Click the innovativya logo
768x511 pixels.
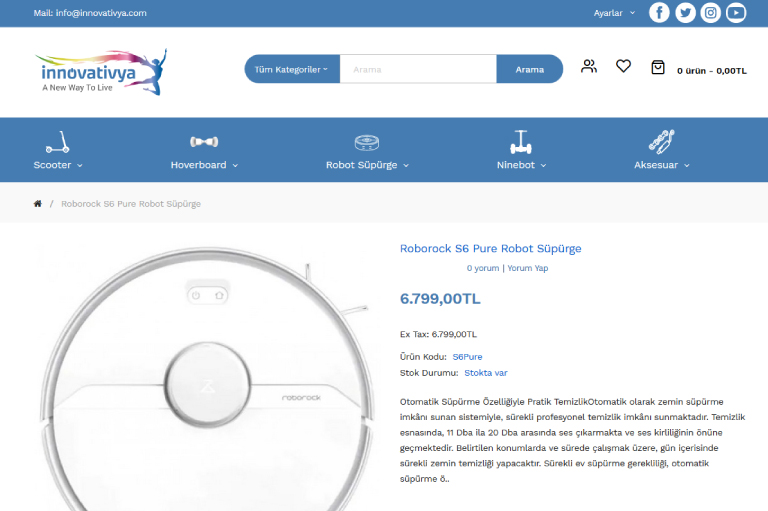tap(101, 70)
